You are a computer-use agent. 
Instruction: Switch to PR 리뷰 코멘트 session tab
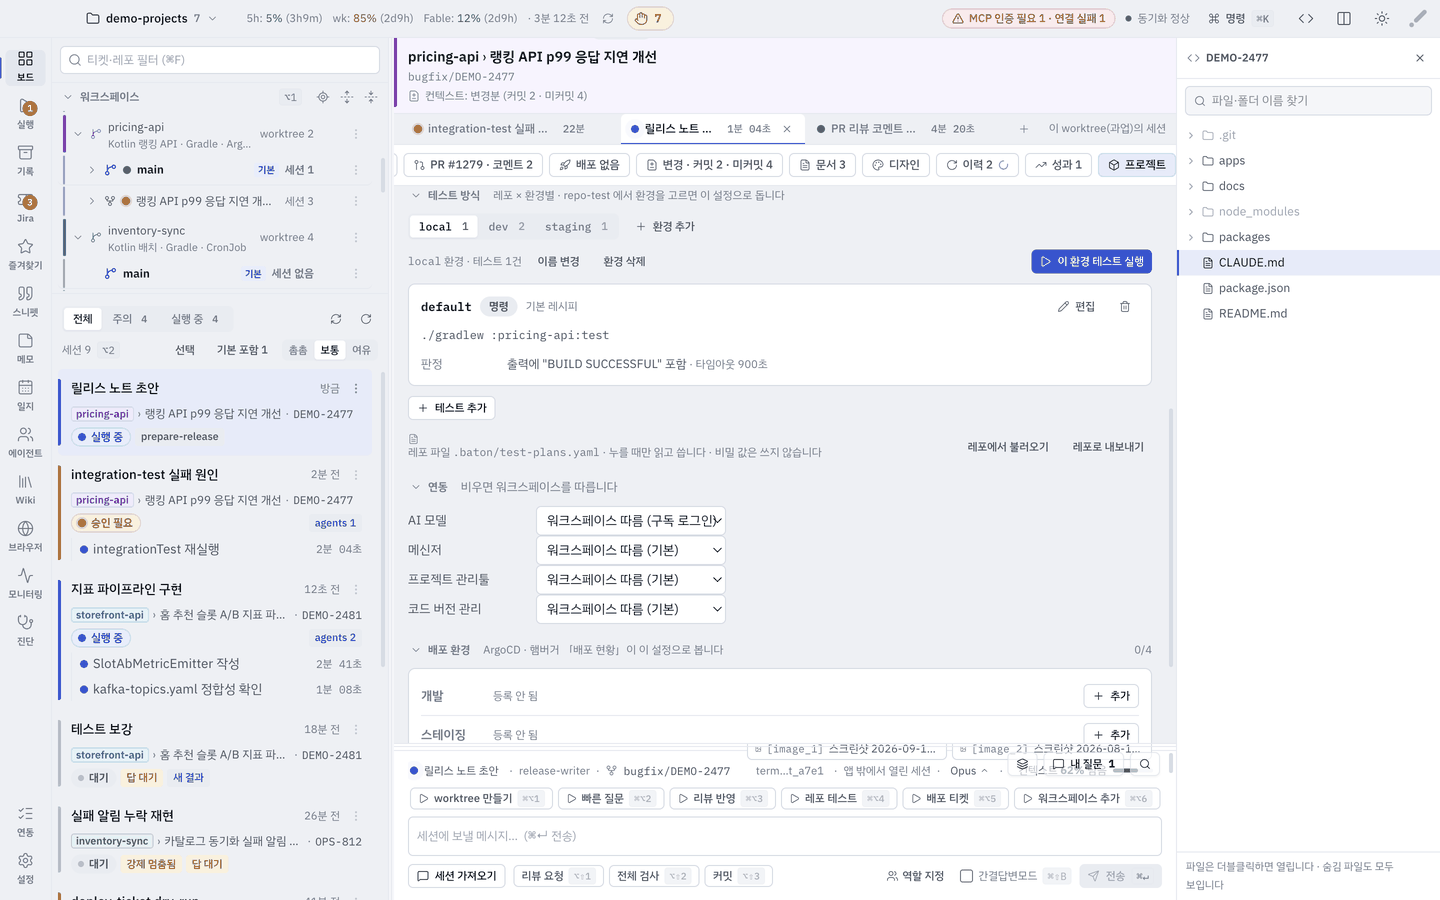[x=895, y=129]
